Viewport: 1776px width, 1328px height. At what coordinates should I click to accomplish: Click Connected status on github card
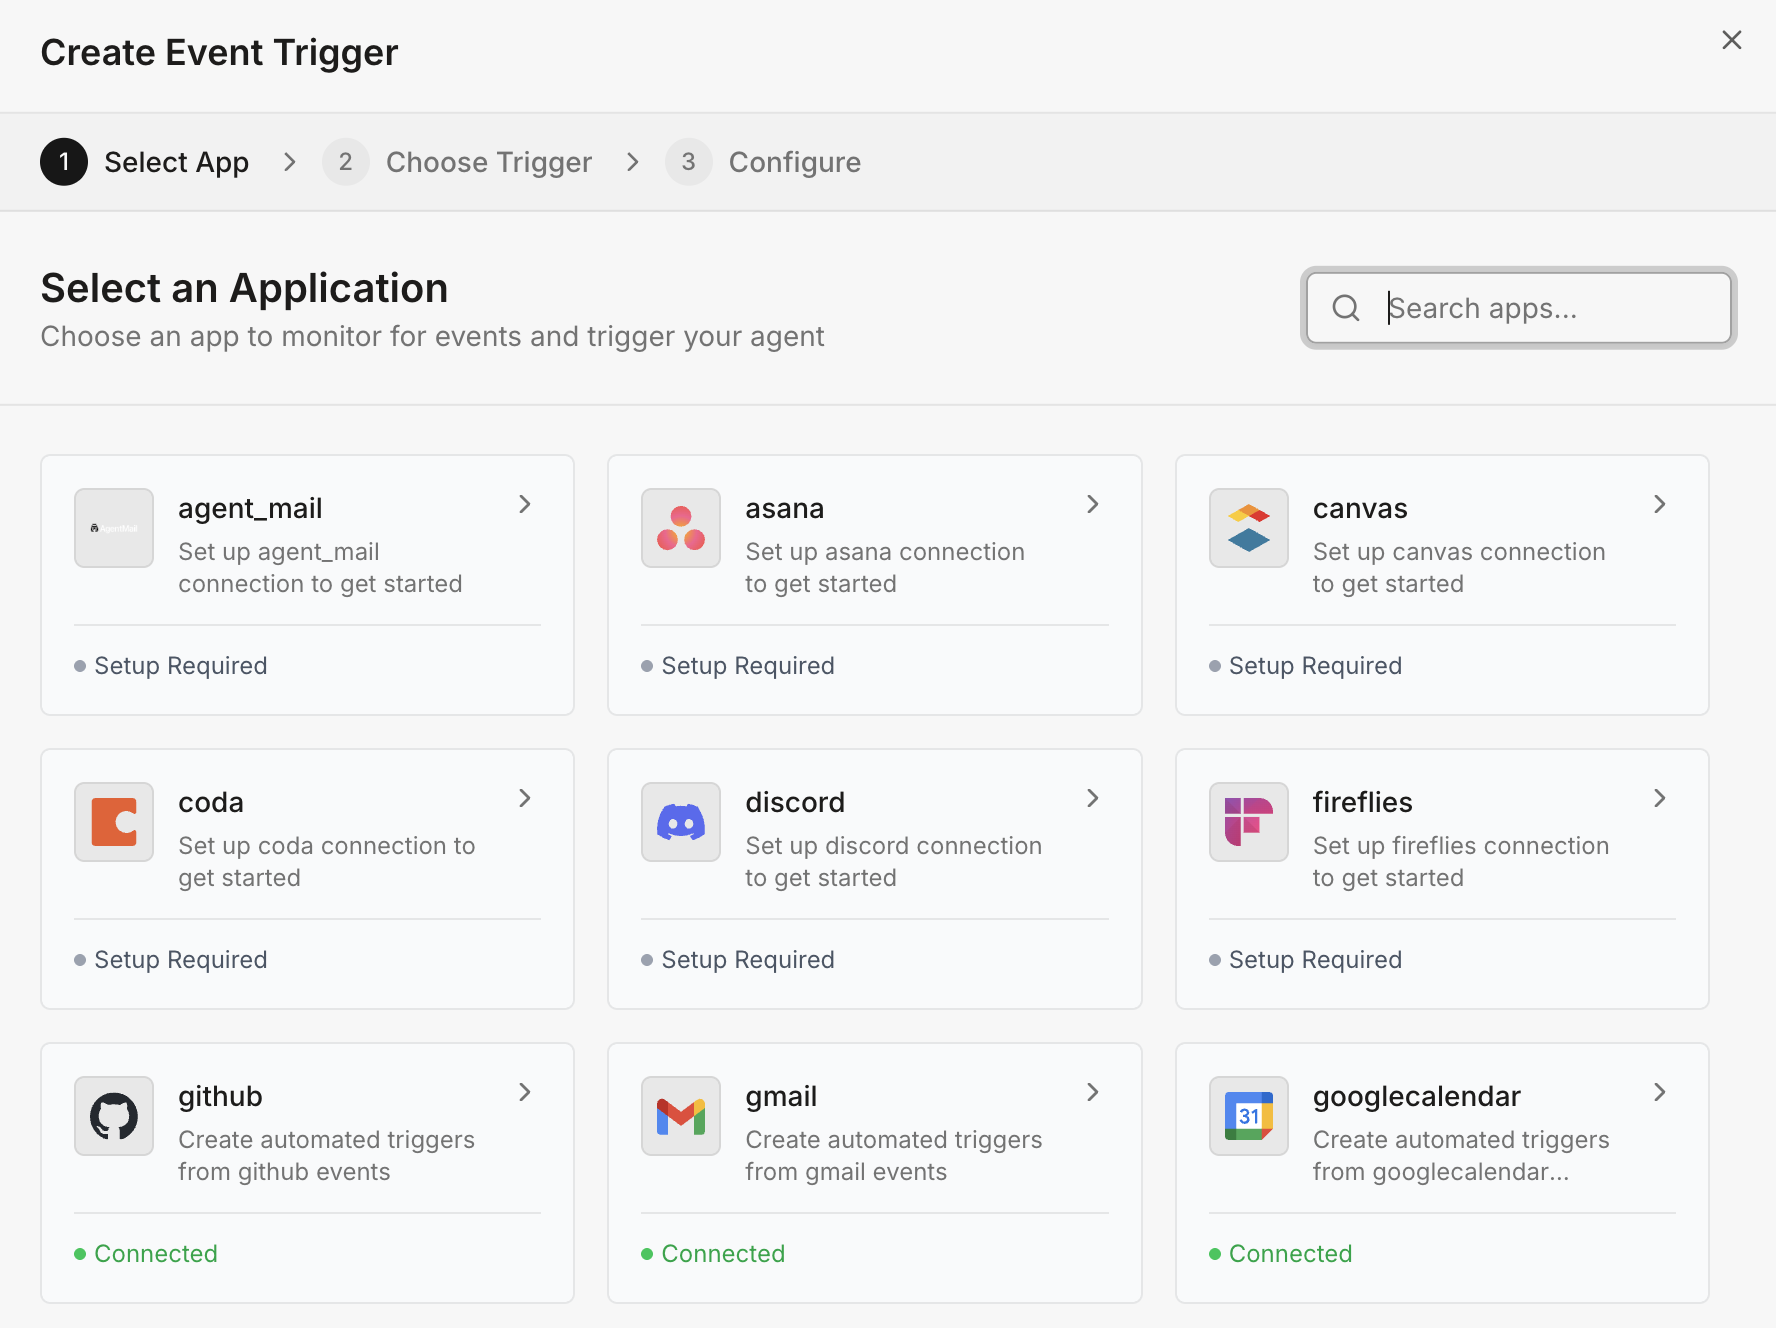pyautogui.click(x=146, y=1254)
